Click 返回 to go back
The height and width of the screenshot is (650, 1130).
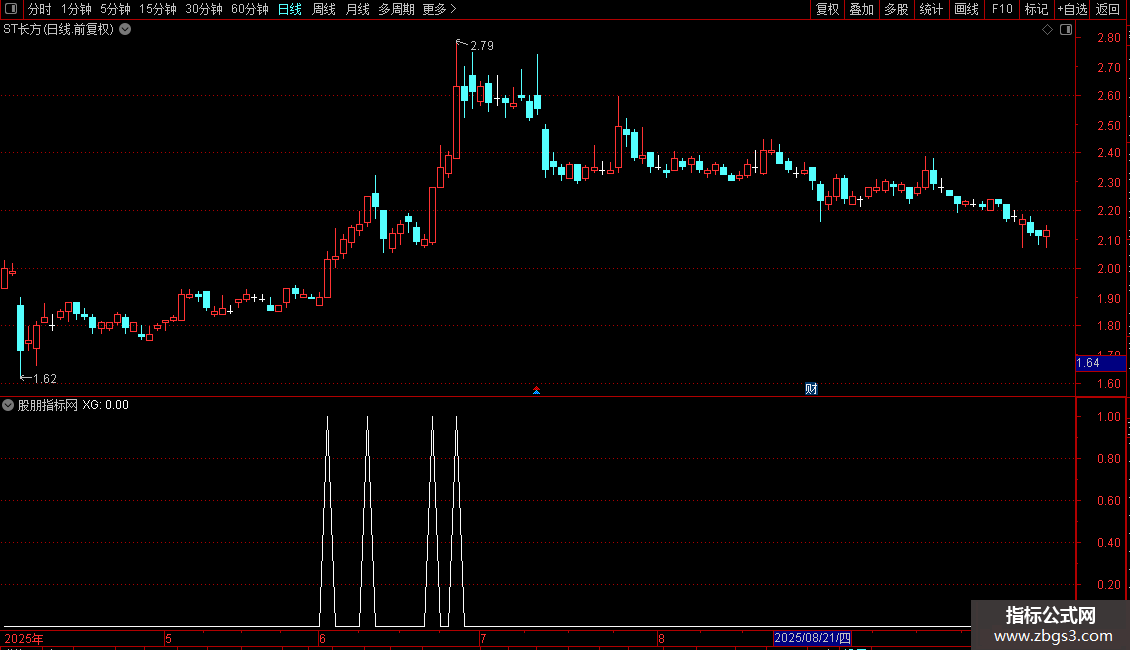click(1108, 9)
